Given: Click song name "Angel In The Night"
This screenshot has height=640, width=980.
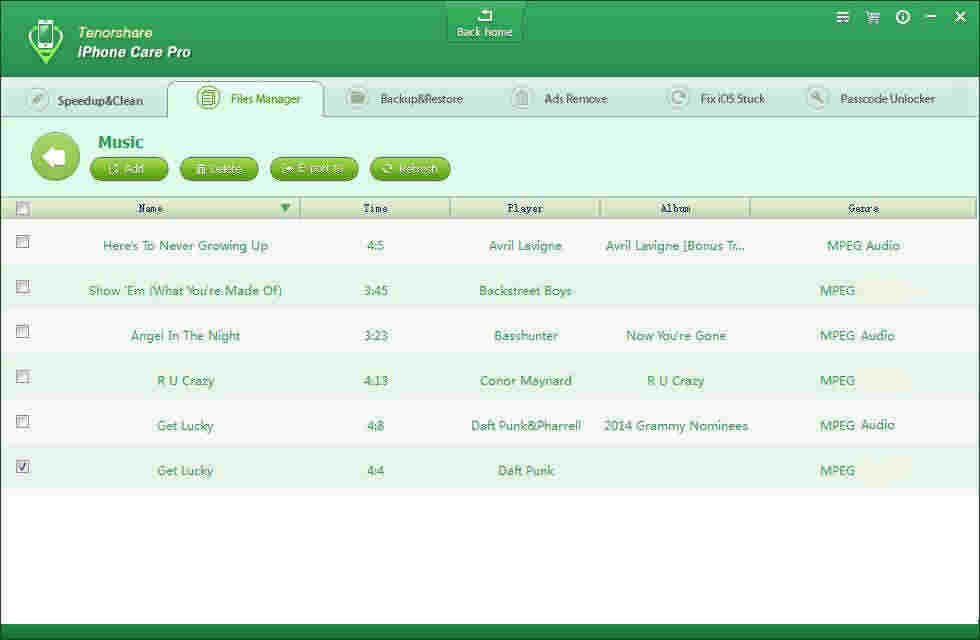Looking at the screenshot, I should coord(186,336).
